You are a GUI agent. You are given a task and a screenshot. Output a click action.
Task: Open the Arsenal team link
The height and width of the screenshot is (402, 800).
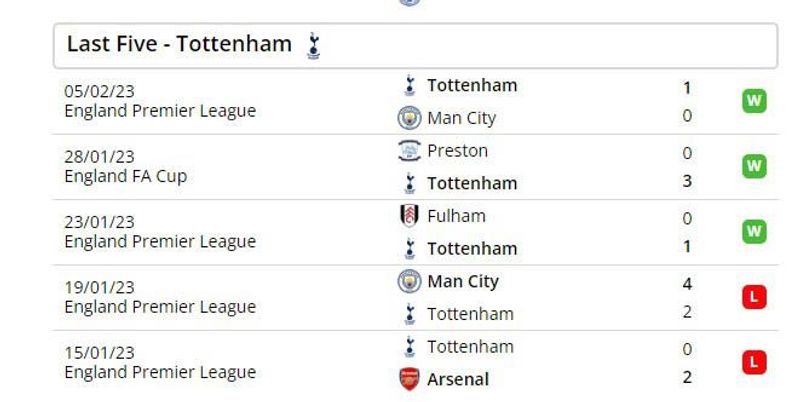click(458, 380)
